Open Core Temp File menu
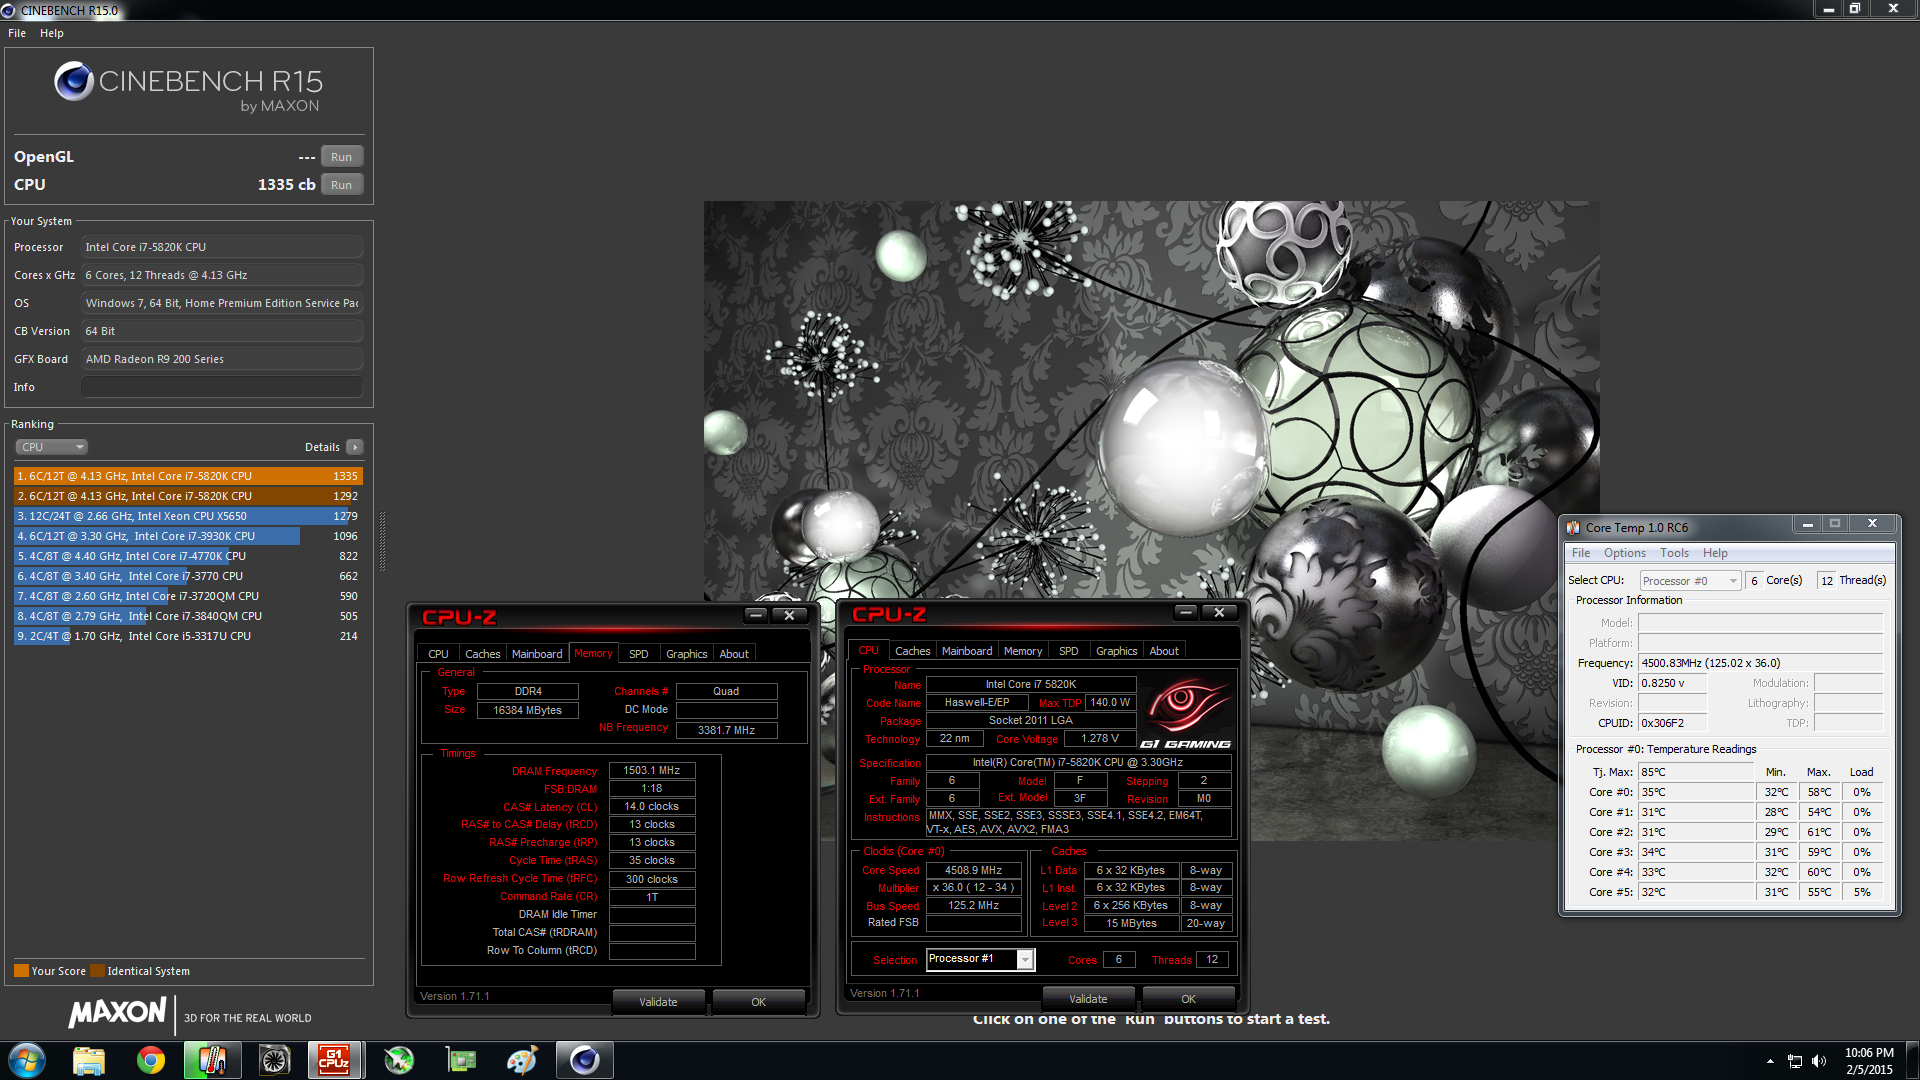Image resolution: width=1920 pixels, height=1080 pixels. tap(1580, 553)
